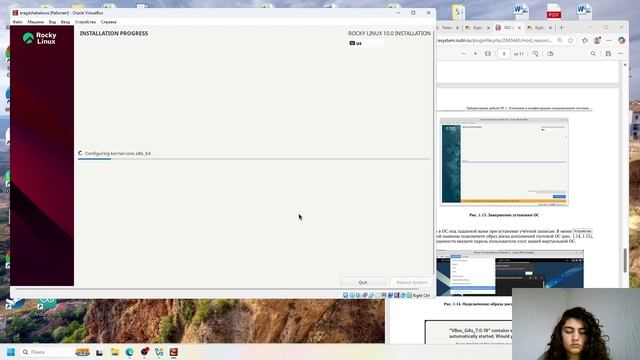Click the VirtualBox title bar app icon
The image size is (640, 360).
tap(15, 13)
